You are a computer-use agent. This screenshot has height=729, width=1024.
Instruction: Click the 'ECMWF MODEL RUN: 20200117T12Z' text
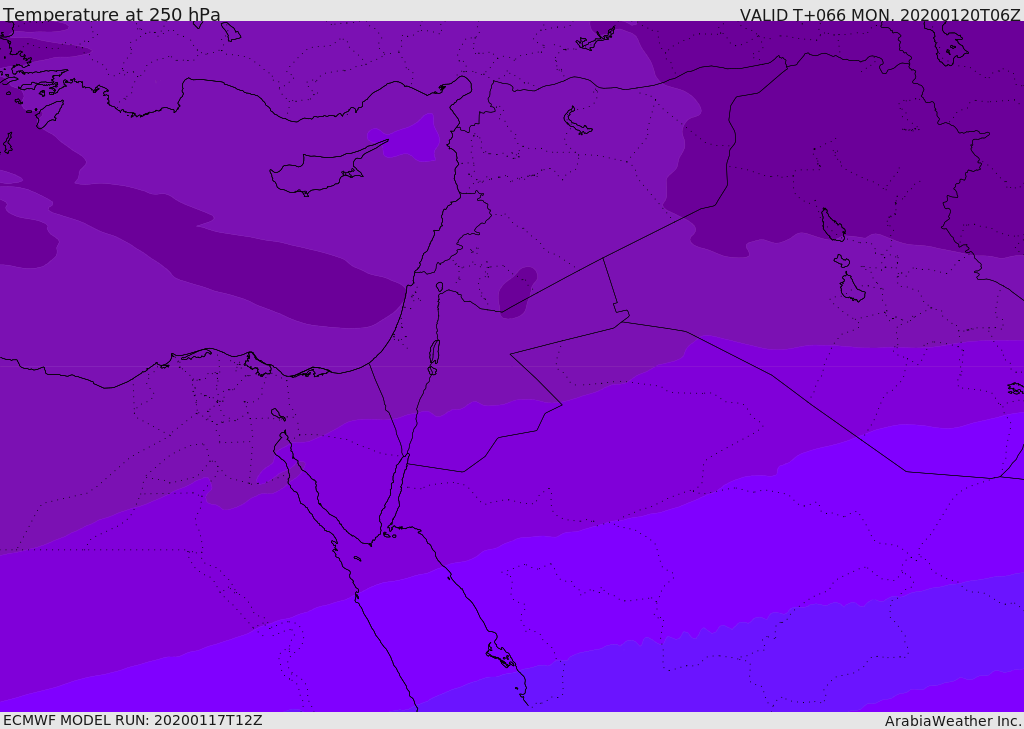[133, 720]
